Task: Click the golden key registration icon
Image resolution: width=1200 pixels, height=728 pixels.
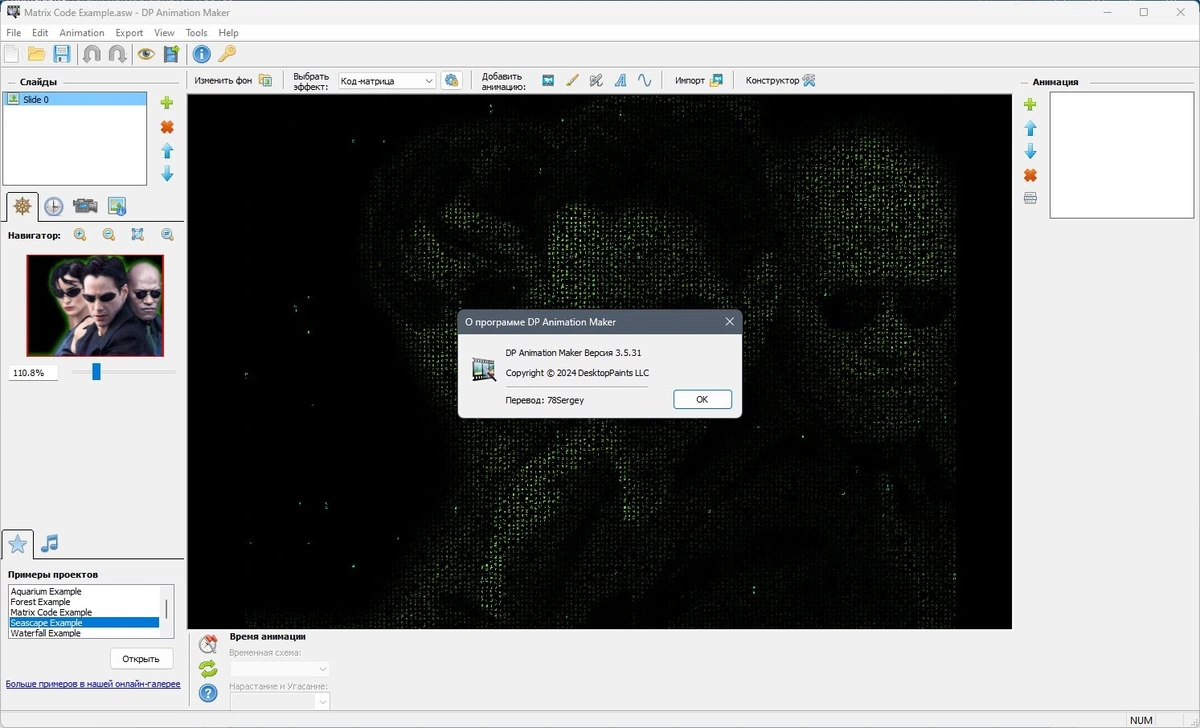Action: click(227, 54)
